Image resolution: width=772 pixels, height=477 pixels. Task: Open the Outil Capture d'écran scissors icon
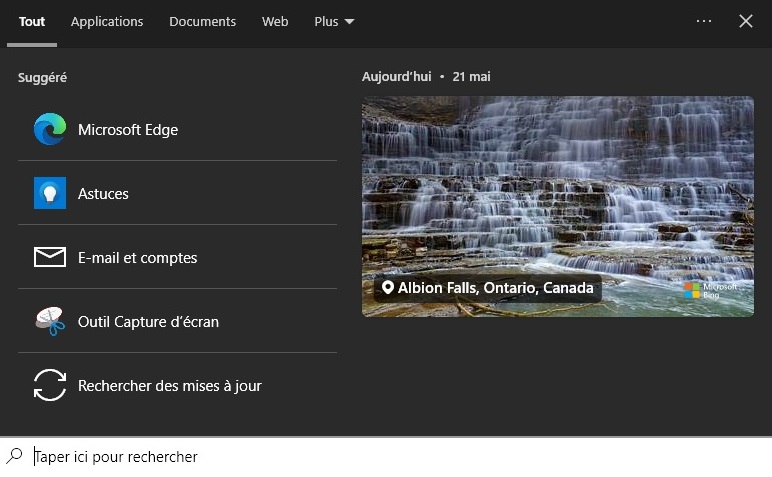tap(50, 321)
